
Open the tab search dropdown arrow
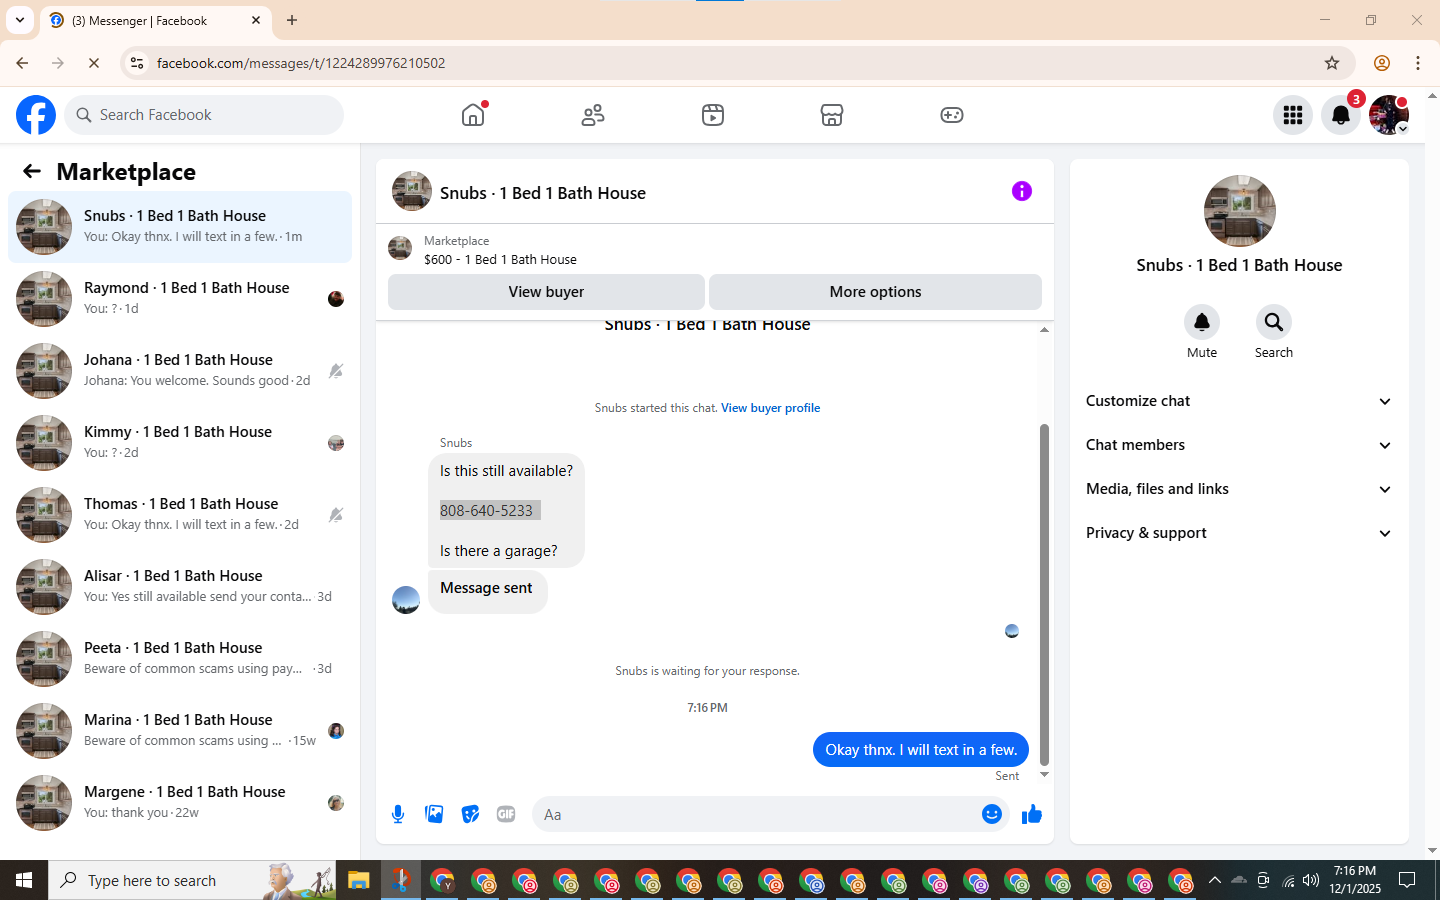(x=20, y=20)
